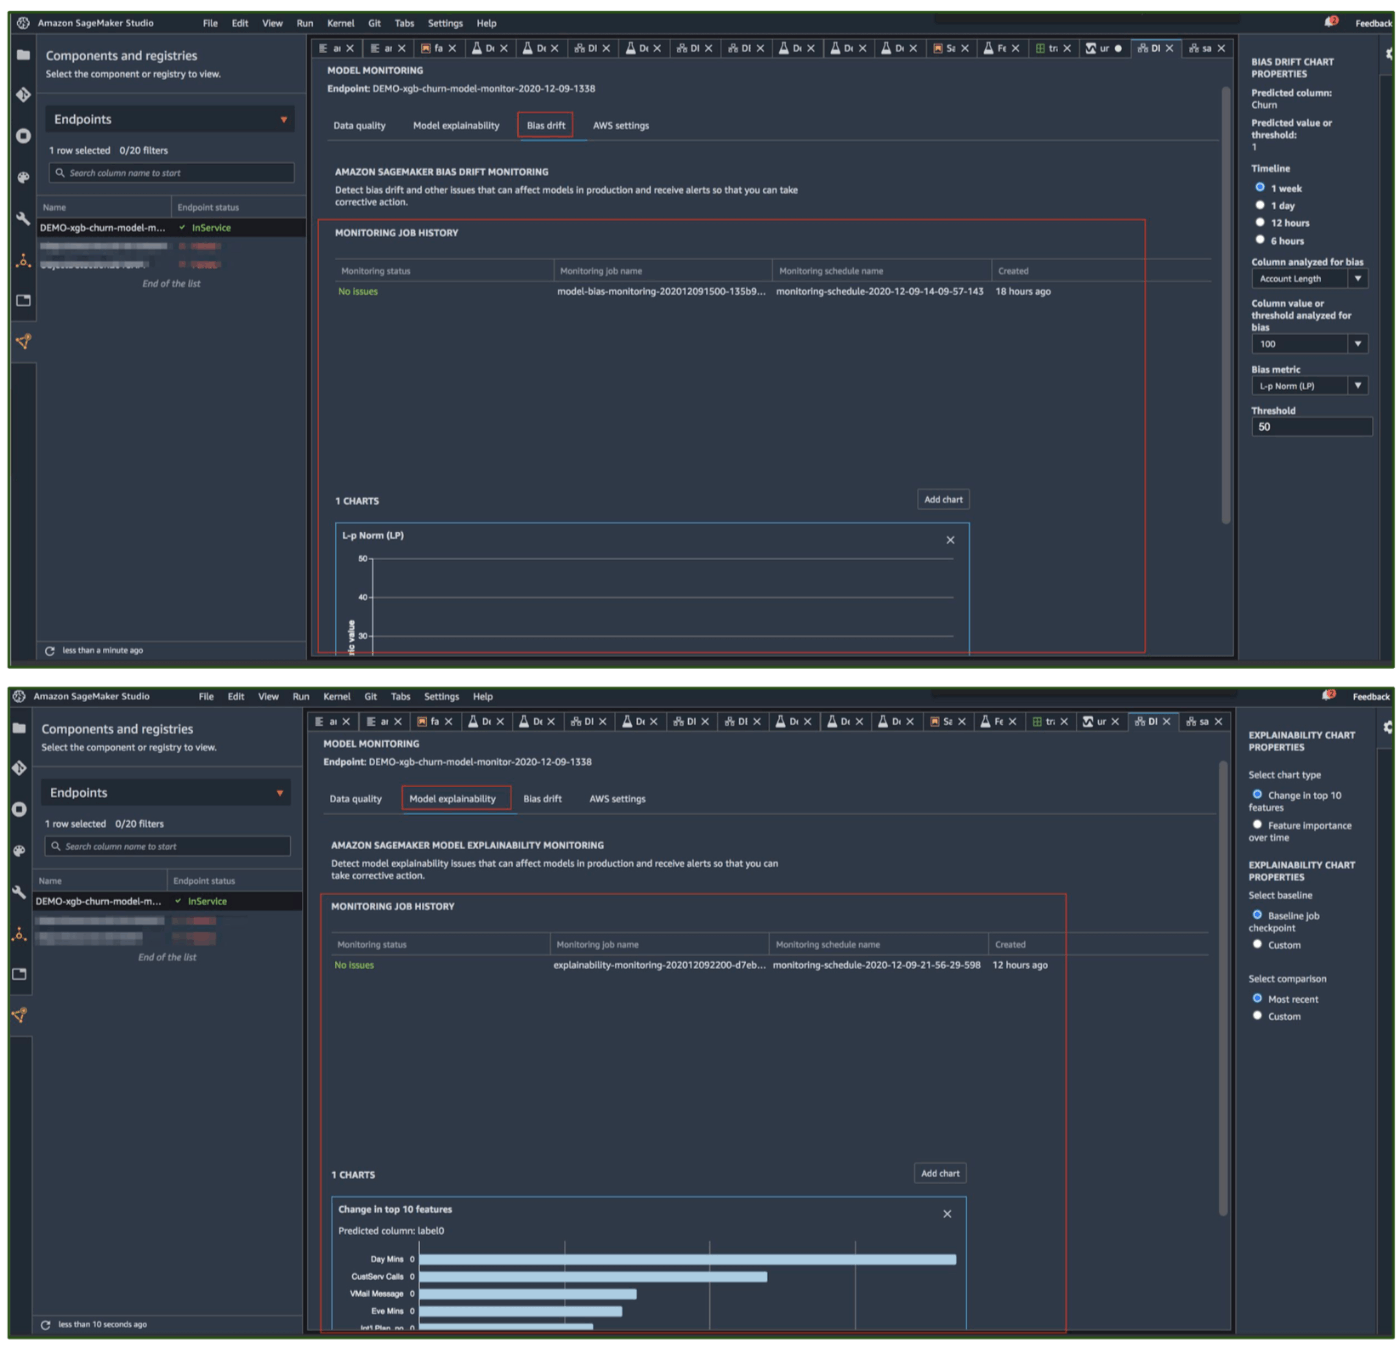The height and width of the screenshot is (1348, 1400).
Task: Open column value 100 dropdown
Action: (x=1309, y=344)
